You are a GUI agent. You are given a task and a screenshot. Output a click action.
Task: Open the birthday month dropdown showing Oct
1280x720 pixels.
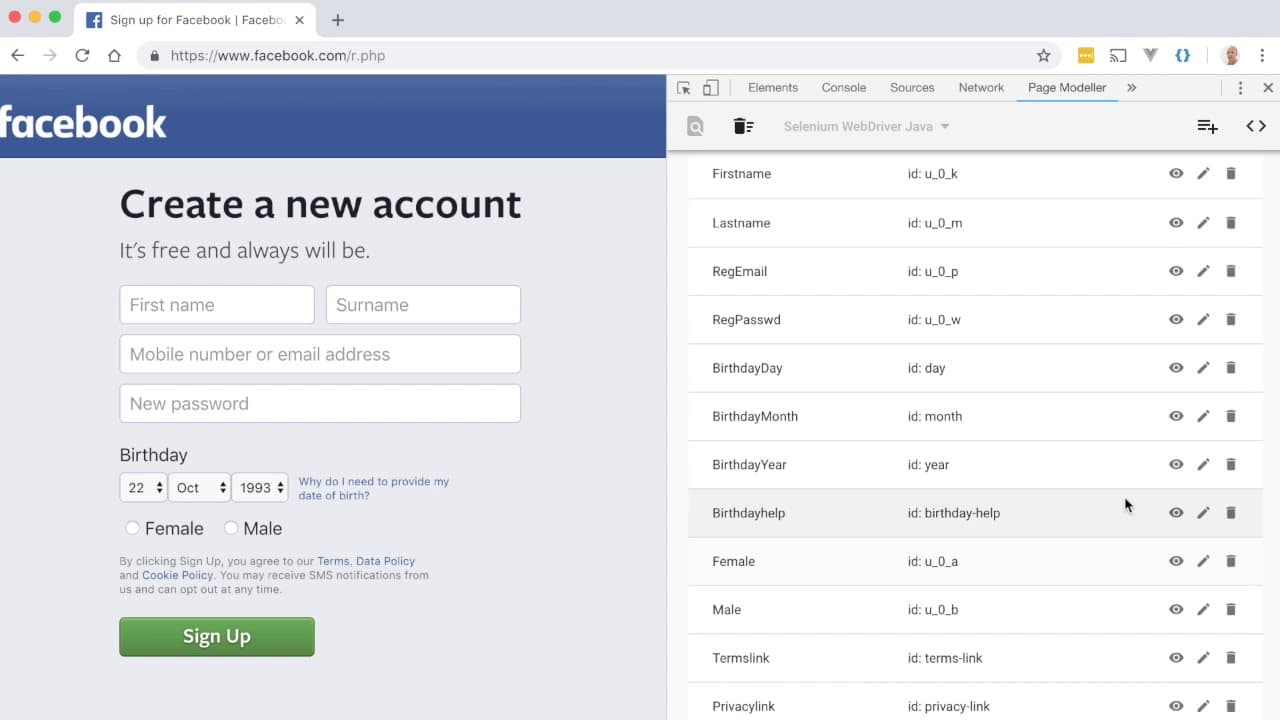pyautogui.click(x=199, y=488)
